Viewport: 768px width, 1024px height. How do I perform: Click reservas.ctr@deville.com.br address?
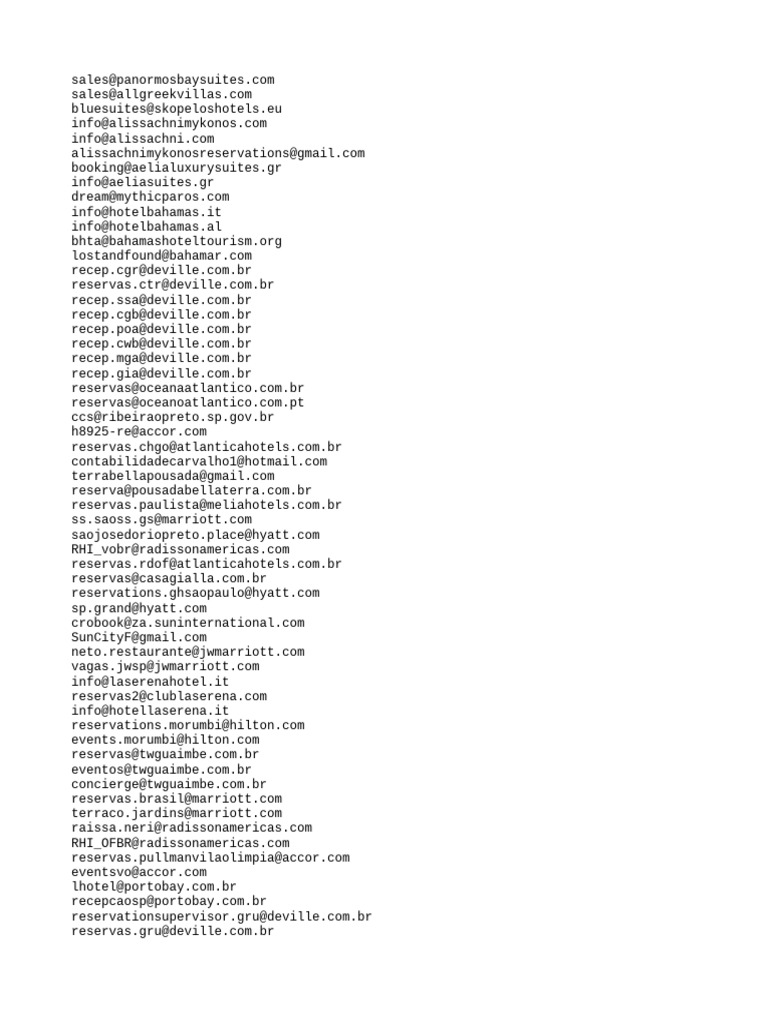172,285
